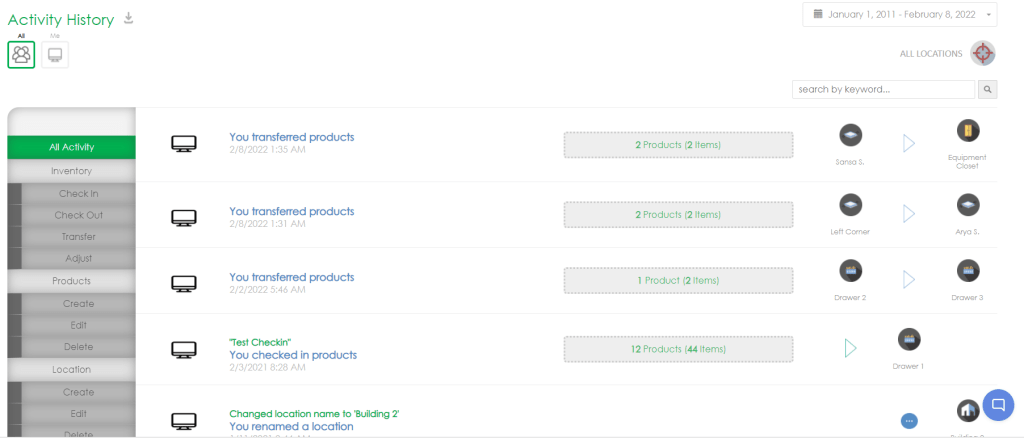The height and width of the screenshot is (438, 1024).
Task: Open the ALL LOCATIONS target icon
Action: 983,53
